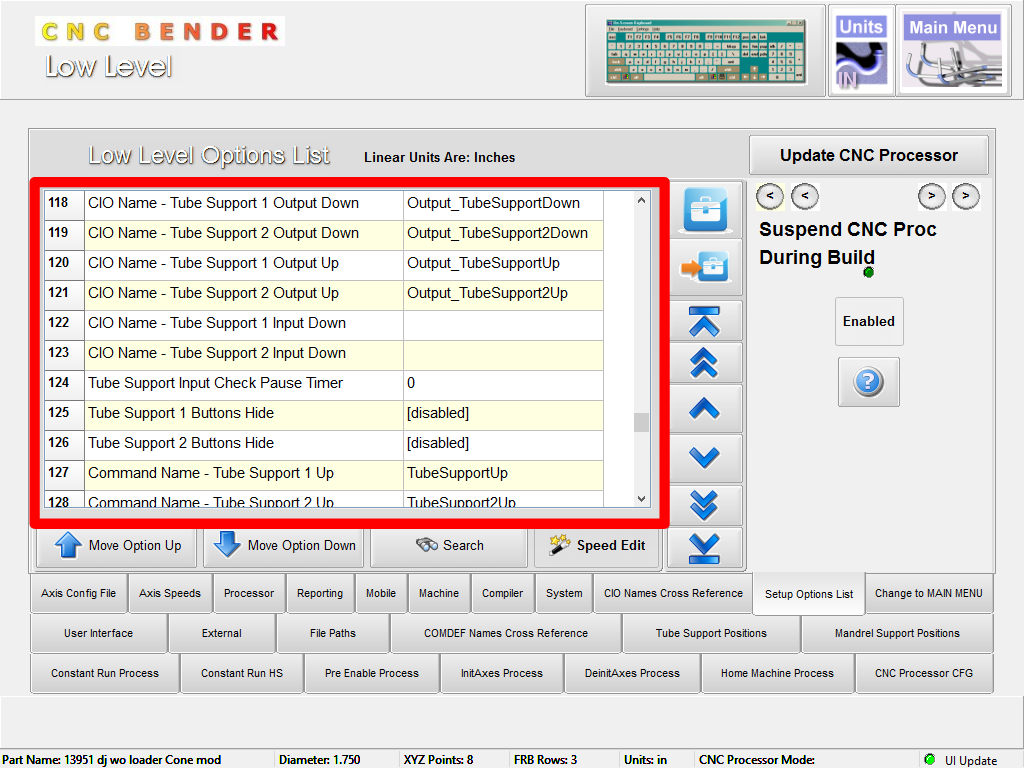Screen dimensions: 1024x768
Task: Click the Units IN icon button
Action: (861, 51)
